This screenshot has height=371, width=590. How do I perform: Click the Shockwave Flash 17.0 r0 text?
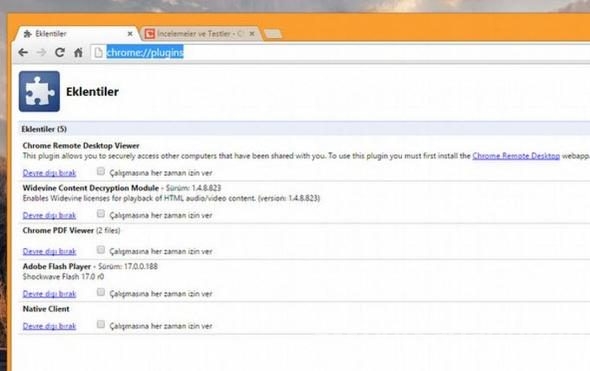pos(63,277)
